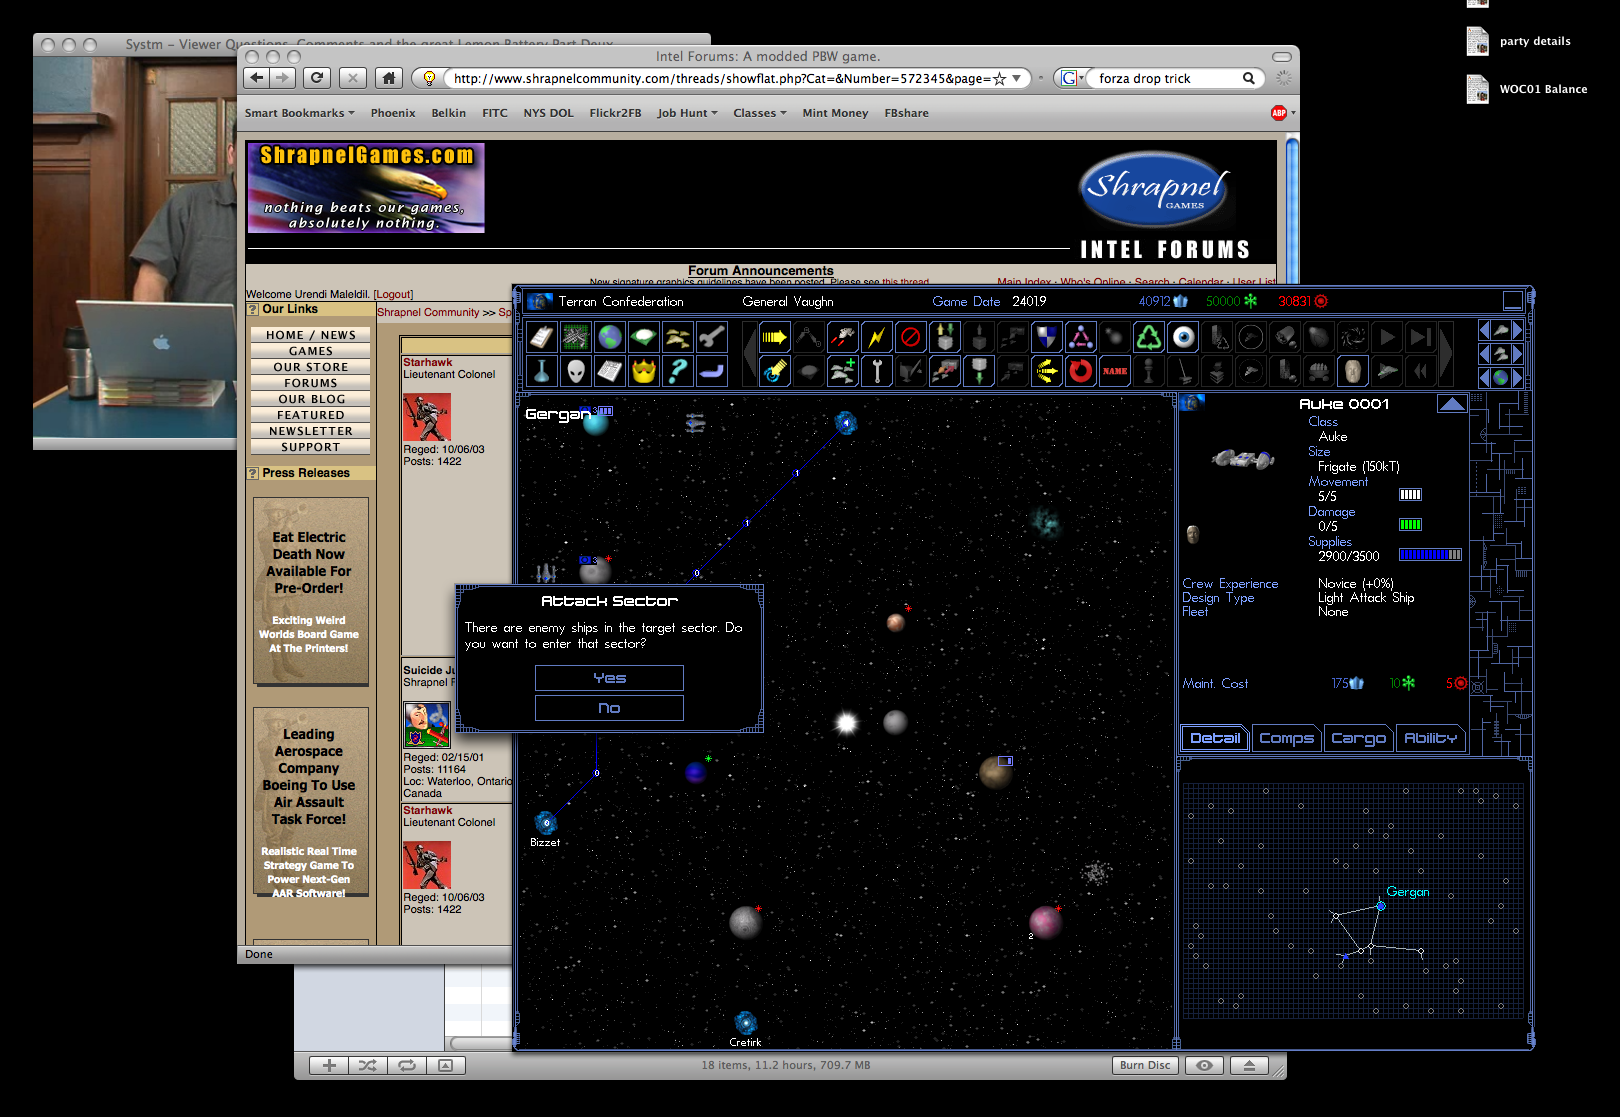This screenshot has width=1620, height=1117.
Task: Click the green recycle icon
Action: point(1149,337)
